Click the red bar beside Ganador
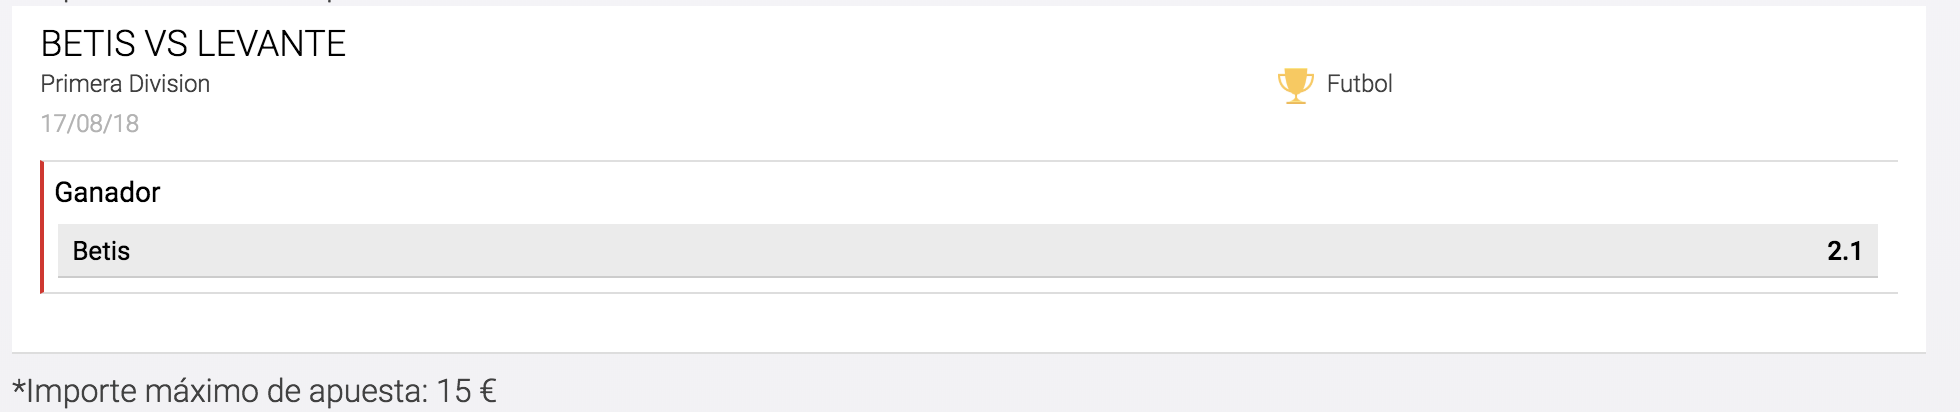Viewport: 1960px width, 412px height. (x=42, y=227)
